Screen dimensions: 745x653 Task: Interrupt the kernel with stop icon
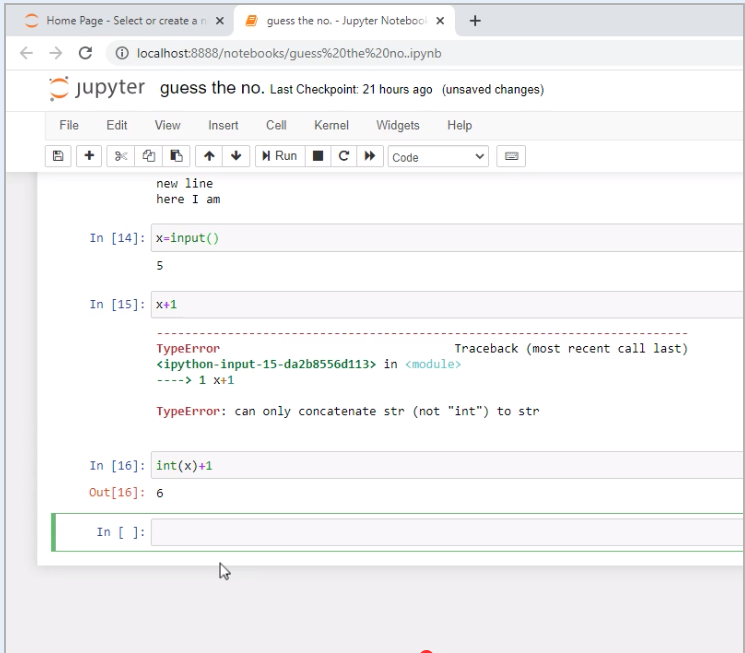pyautogui.click(x=318, y=156)
